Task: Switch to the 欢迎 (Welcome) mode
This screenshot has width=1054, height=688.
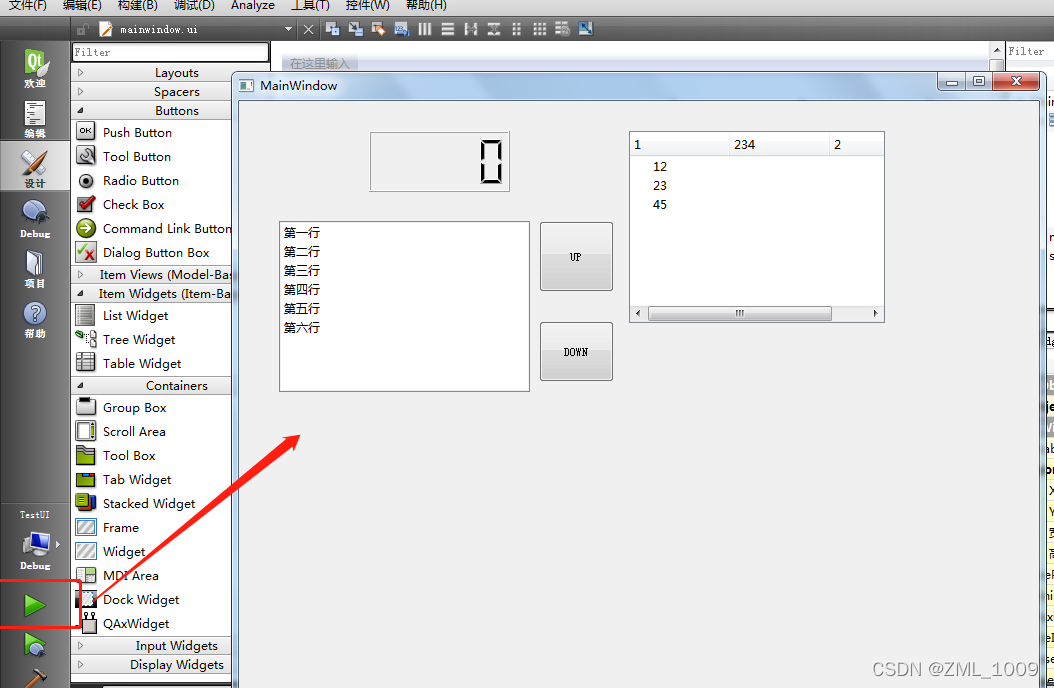Action: pos(35,70)
